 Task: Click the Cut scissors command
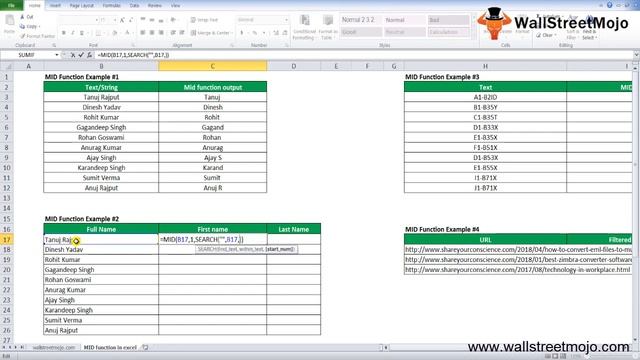(x=27, y=17)
